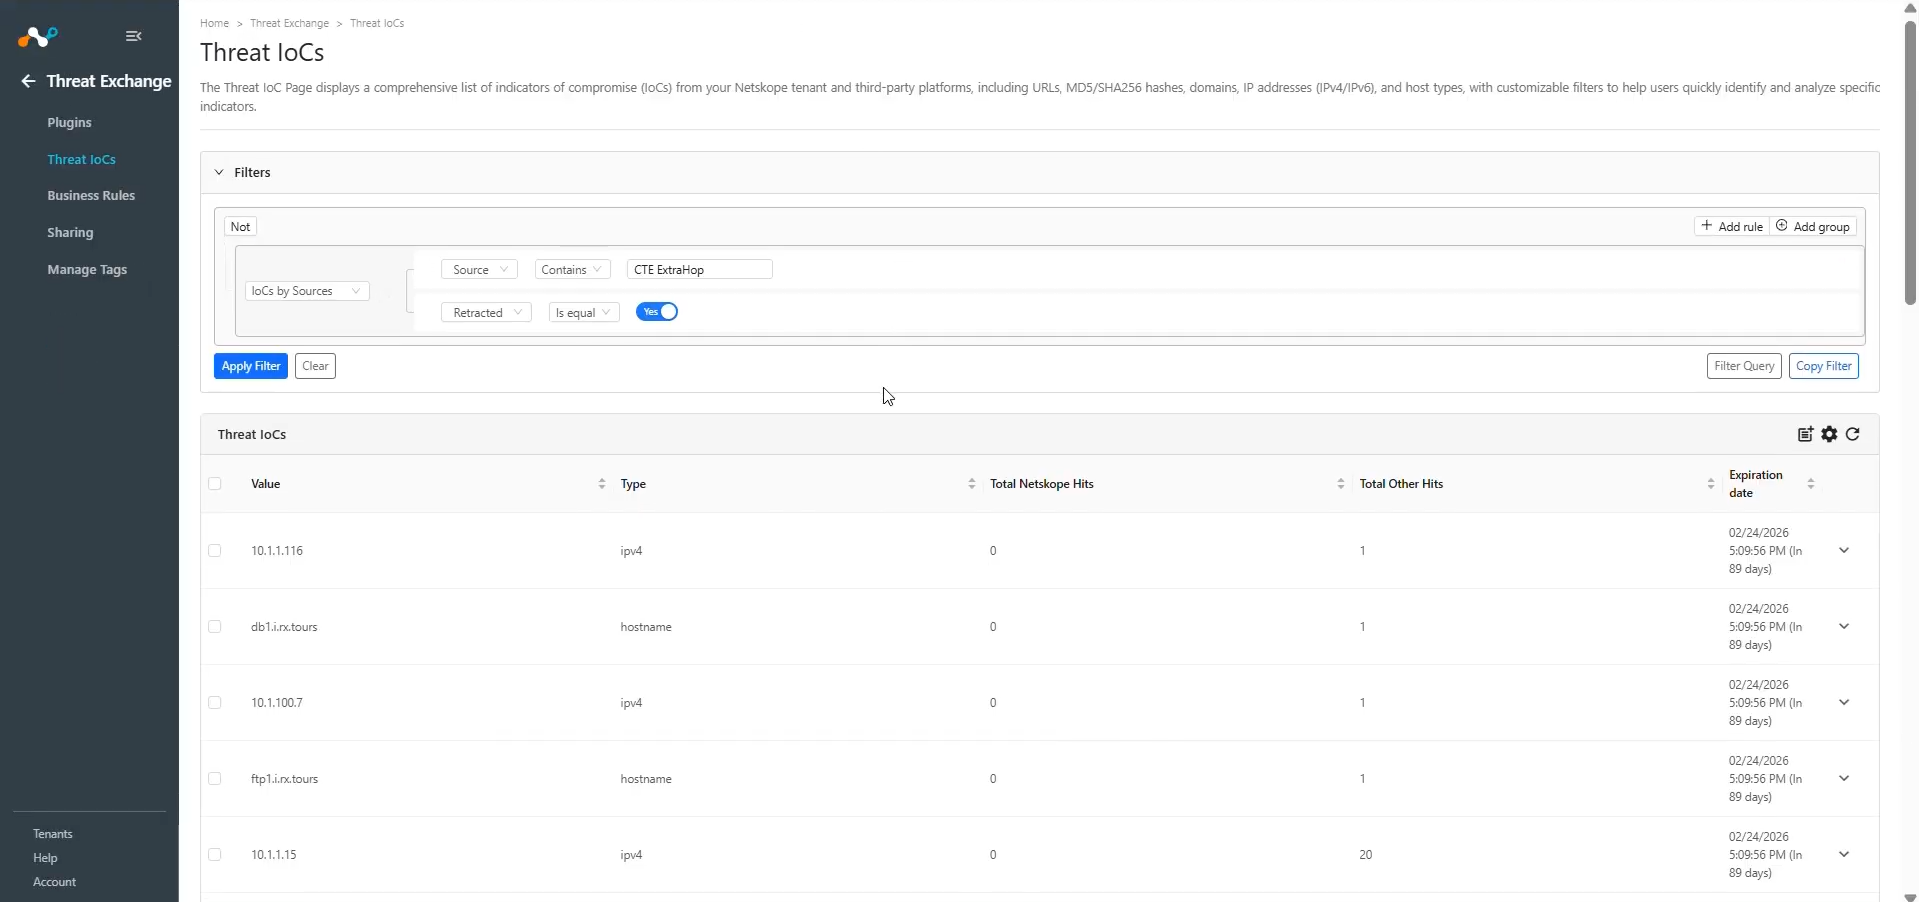
Task: Navigate to Manage Tags
Action: pos(87,270)
